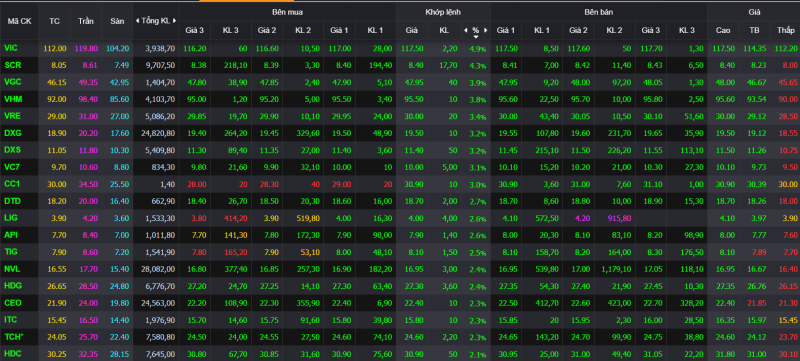
Task: Select the Bên mua header group
Action: [287, 12]
